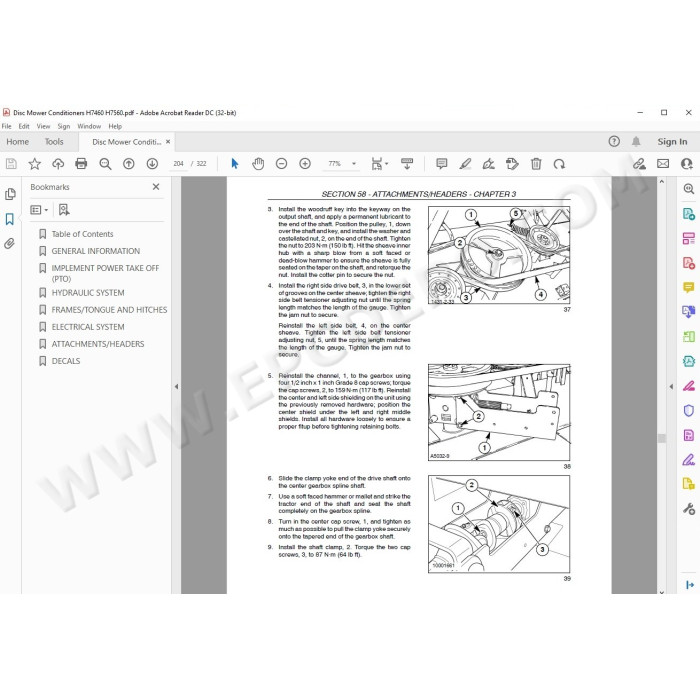The width and height of the screenshot is (700, 700).
Task: Rotate the page view clockwise
Action: tap(559, 164)
